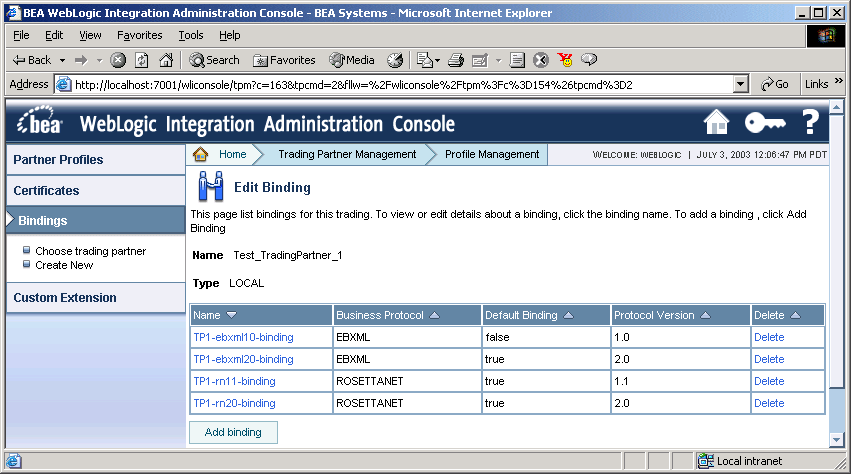
Task: Click the Edit Binding people icon
Action: tap(211, 186)
